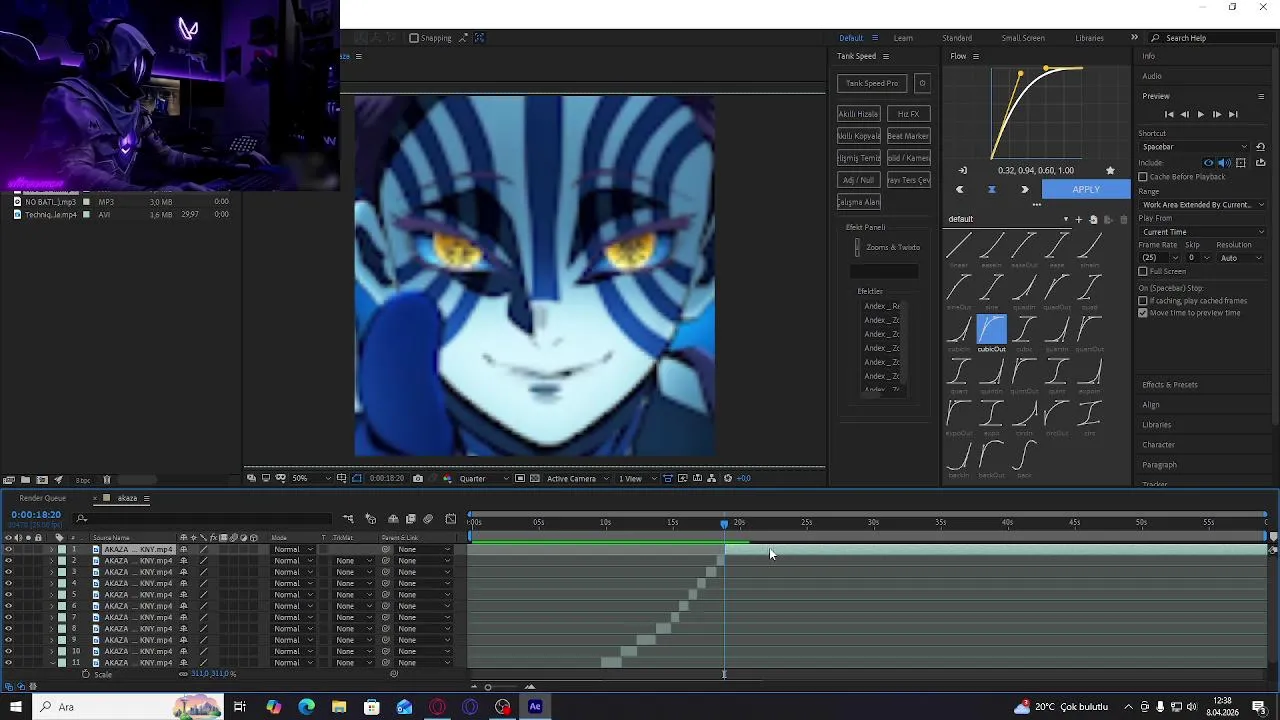1280x720 pixels.
Task: Check the Full Screen option
Action: point(1143,271)
